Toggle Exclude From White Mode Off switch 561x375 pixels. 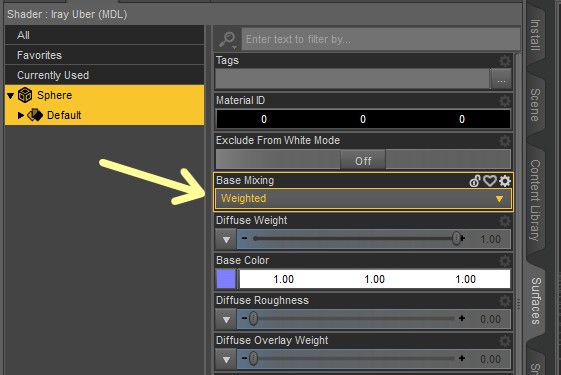point(363,160)
